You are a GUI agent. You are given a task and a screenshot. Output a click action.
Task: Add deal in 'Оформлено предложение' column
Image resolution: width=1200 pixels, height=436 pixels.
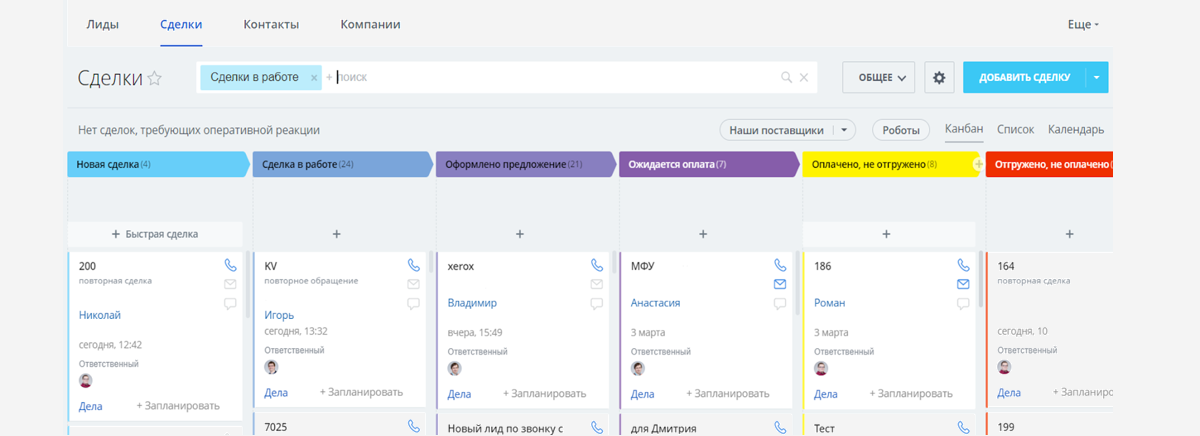[520, 234]
